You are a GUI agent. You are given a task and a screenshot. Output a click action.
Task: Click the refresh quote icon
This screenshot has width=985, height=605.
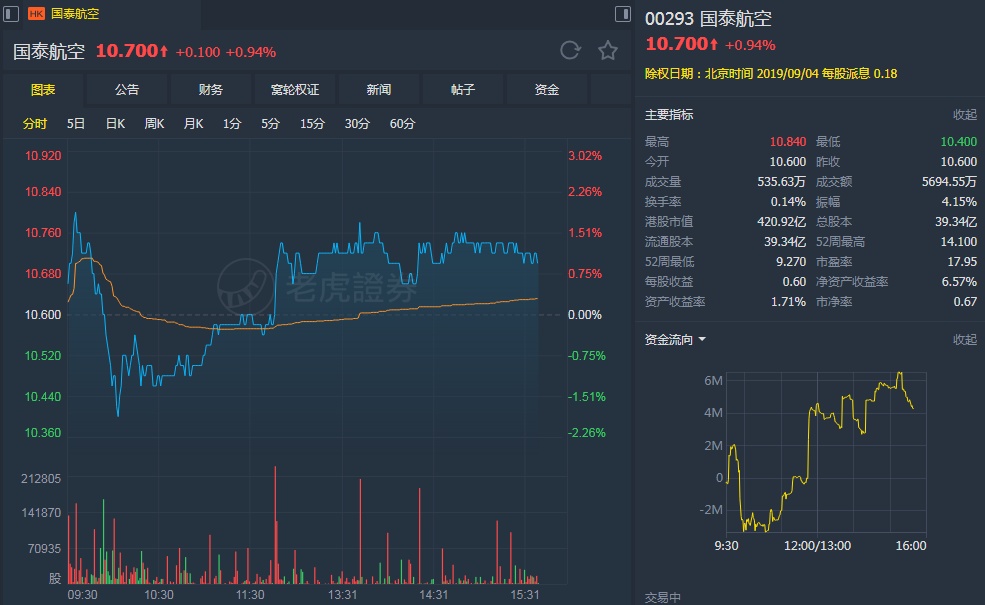[x=570, y=51]
